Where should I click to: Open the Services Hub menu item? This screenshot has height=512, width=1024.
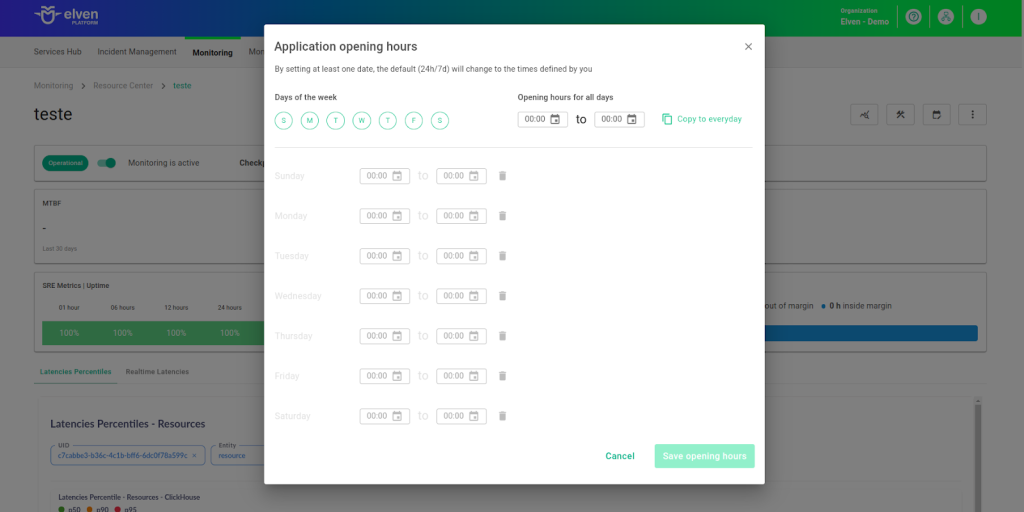coord(57,52)
